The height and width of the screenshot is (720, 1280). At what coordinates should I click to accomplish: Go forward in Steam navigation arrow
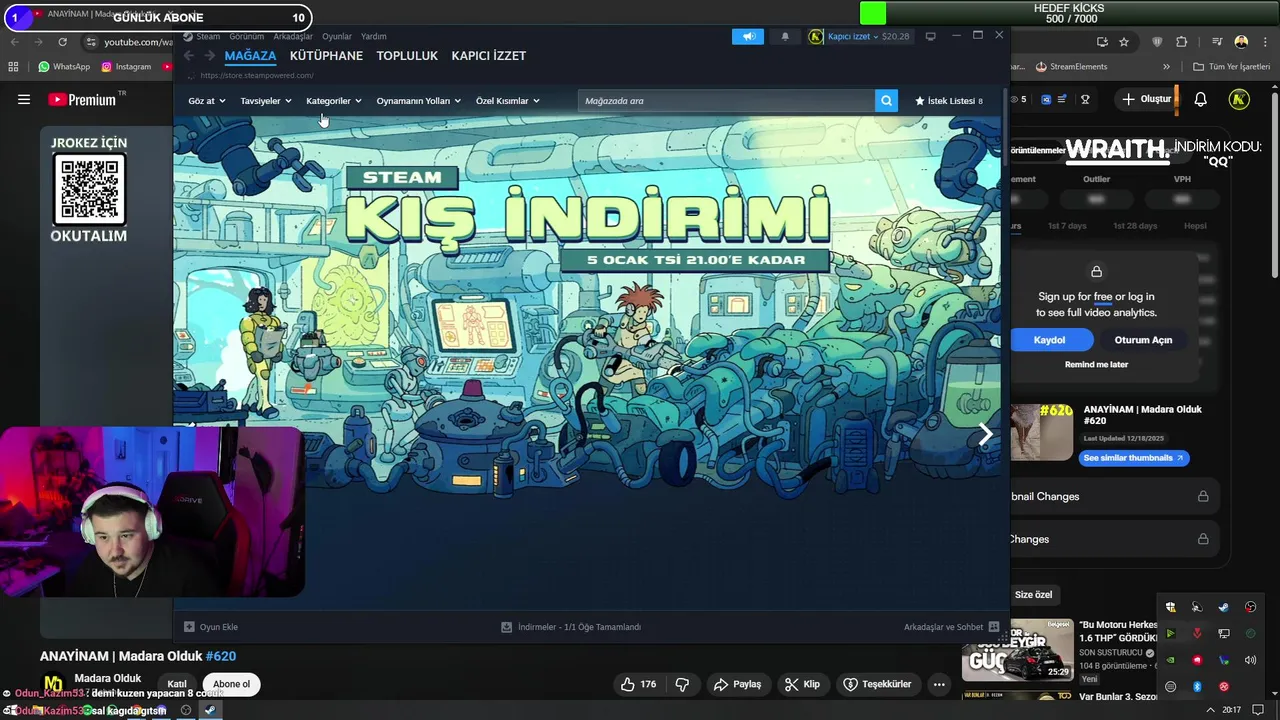click(x=209, y=56)
